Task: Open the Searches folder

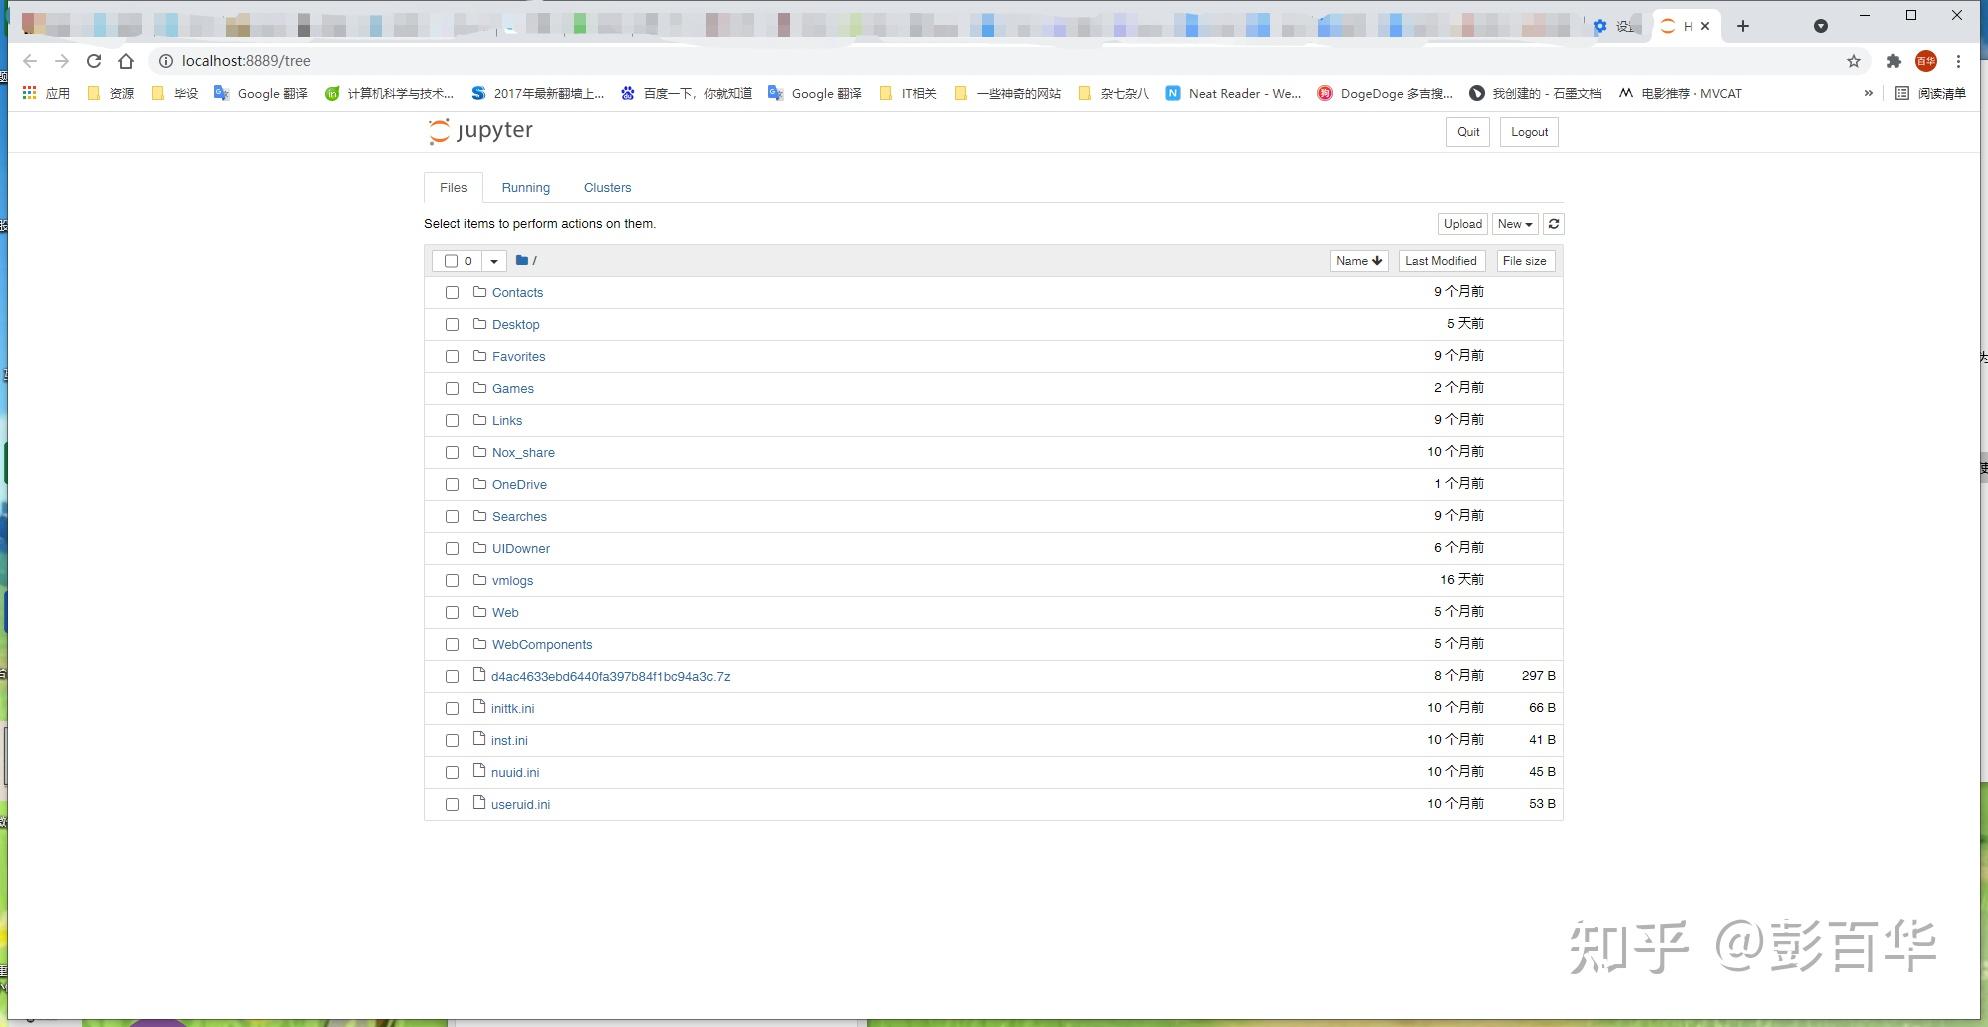Action: coord(520,517)
